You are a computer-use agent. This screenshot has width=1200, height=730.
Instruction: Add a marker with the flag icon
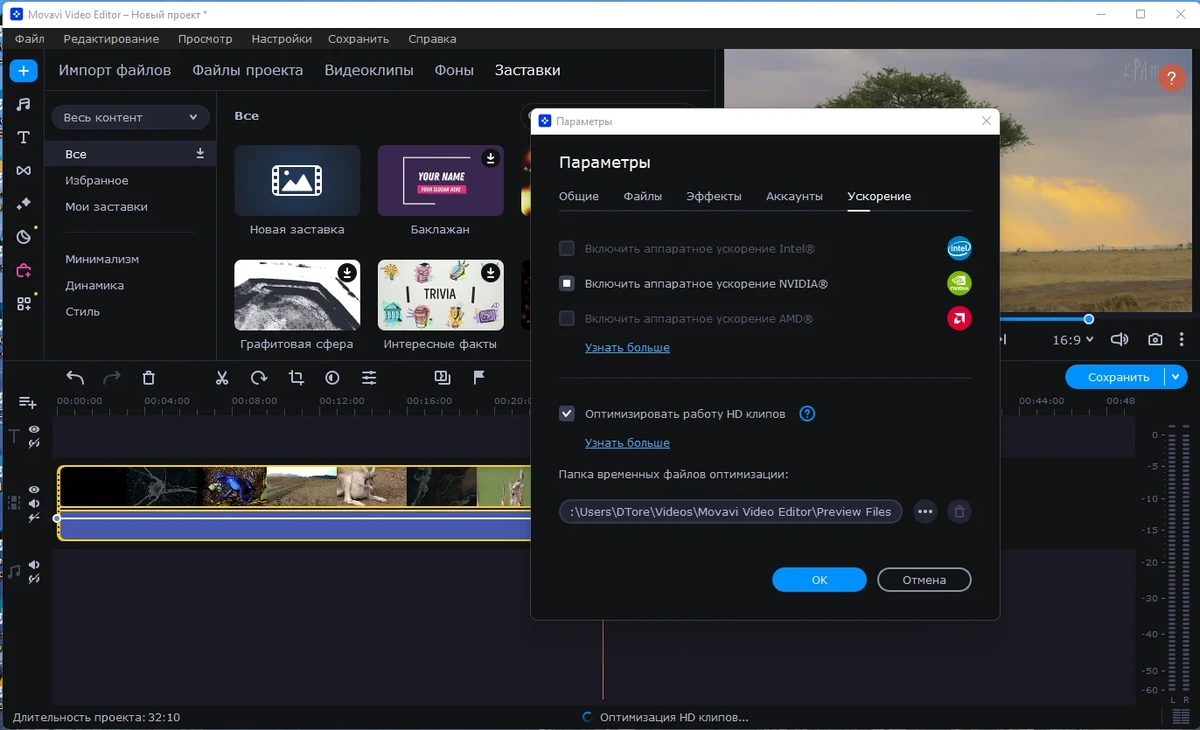click(479, 377)
